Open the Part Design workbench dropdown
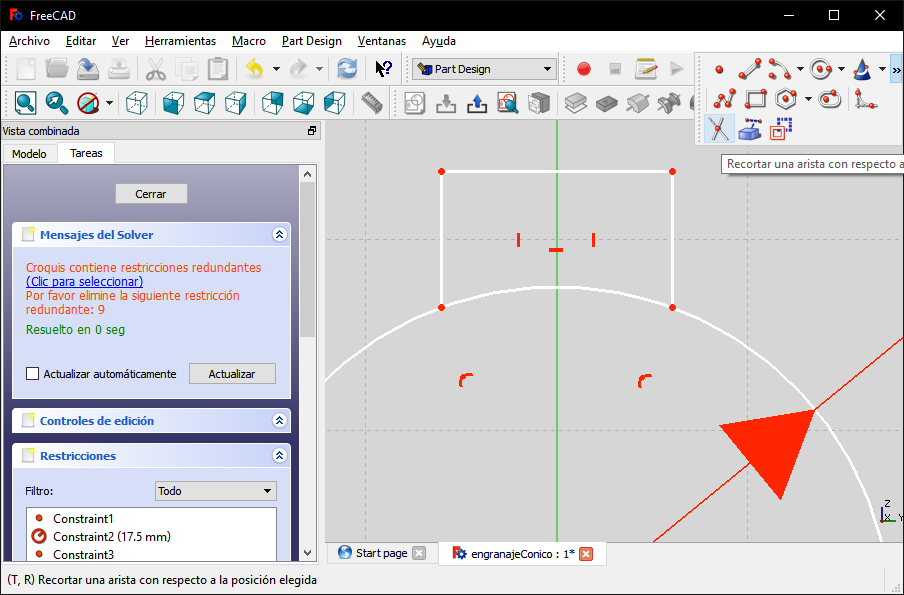The height and width of the screenshot is (595, 904). [484, 69]
